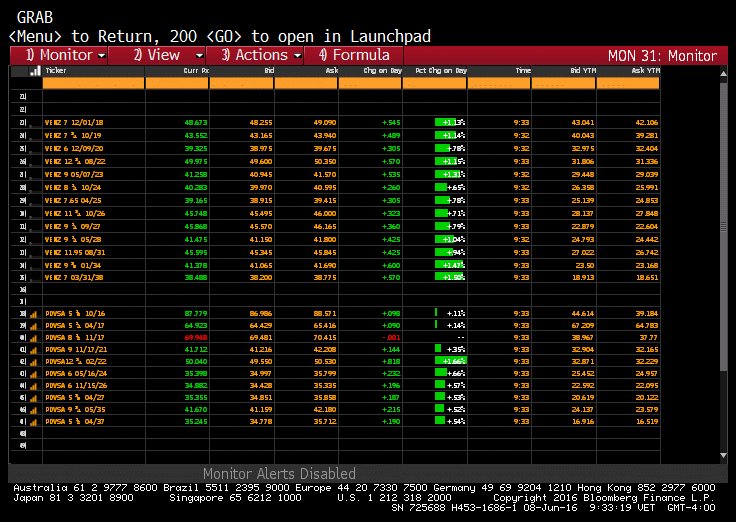Open chart icon for PDVSA 12 02/22 row
Viewport: 736px width, 522px height.
(33, 362)
